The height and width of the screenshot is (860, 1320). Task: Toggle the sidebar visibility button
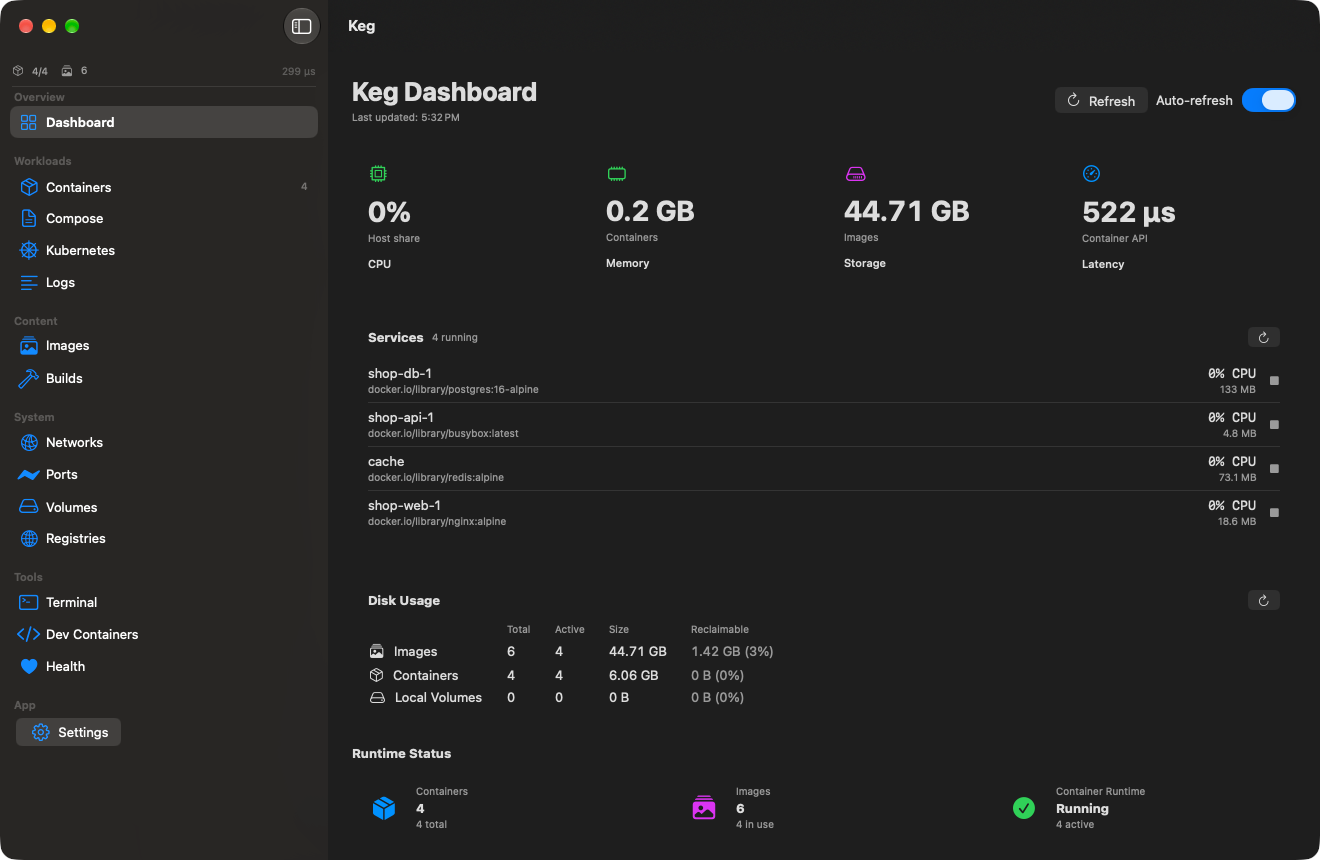tap(302, 27)
